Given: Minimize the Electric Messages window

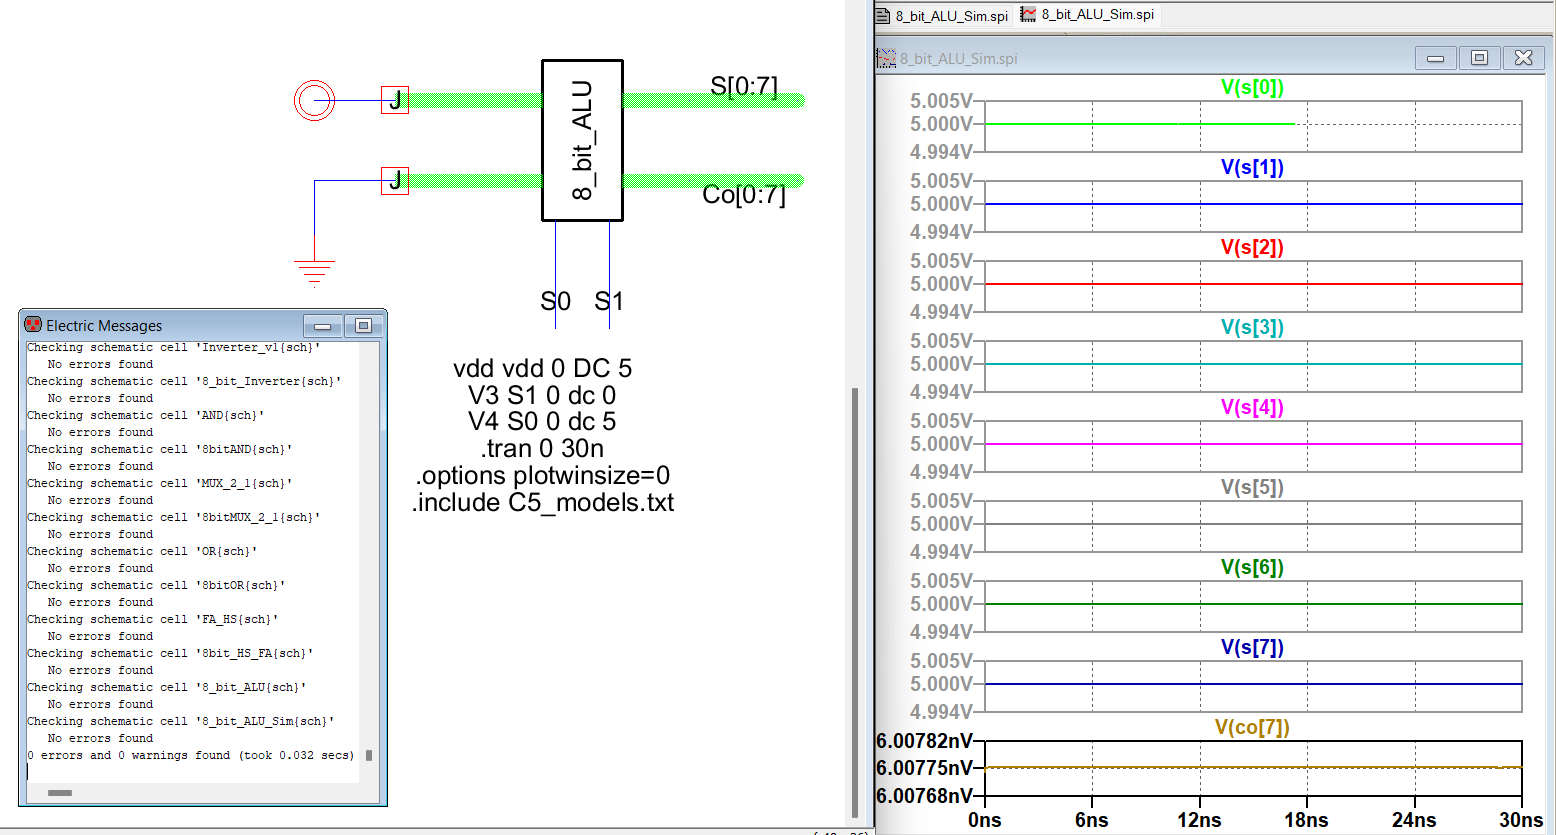Looking at the screenshot, I should click(323, 325).
